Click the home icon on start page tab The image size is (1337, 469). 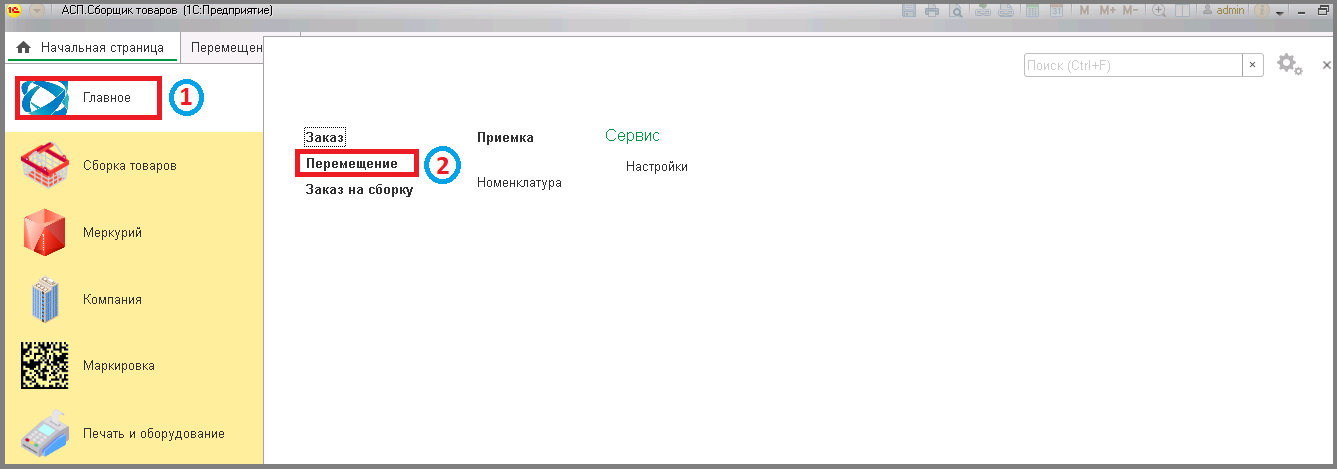click(22, 47)
